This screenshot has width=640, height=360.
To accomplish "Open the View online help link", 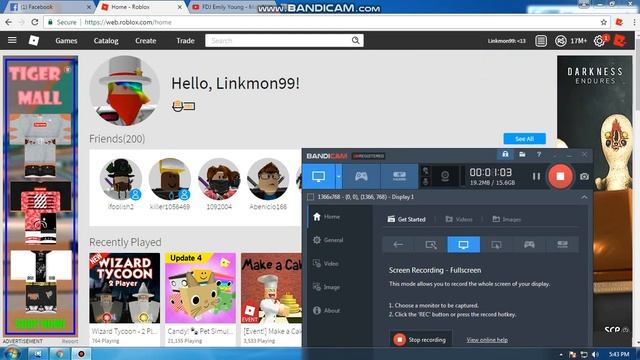I will tap(487, 340).
